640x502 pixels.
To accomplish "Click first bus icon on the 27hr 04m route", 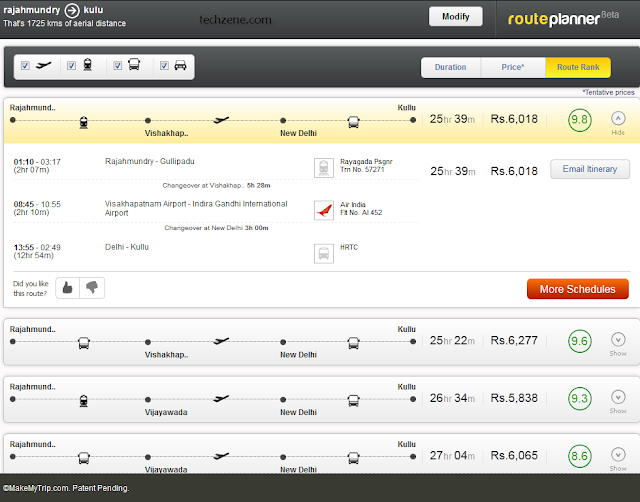I will click(x=84, y=458).
